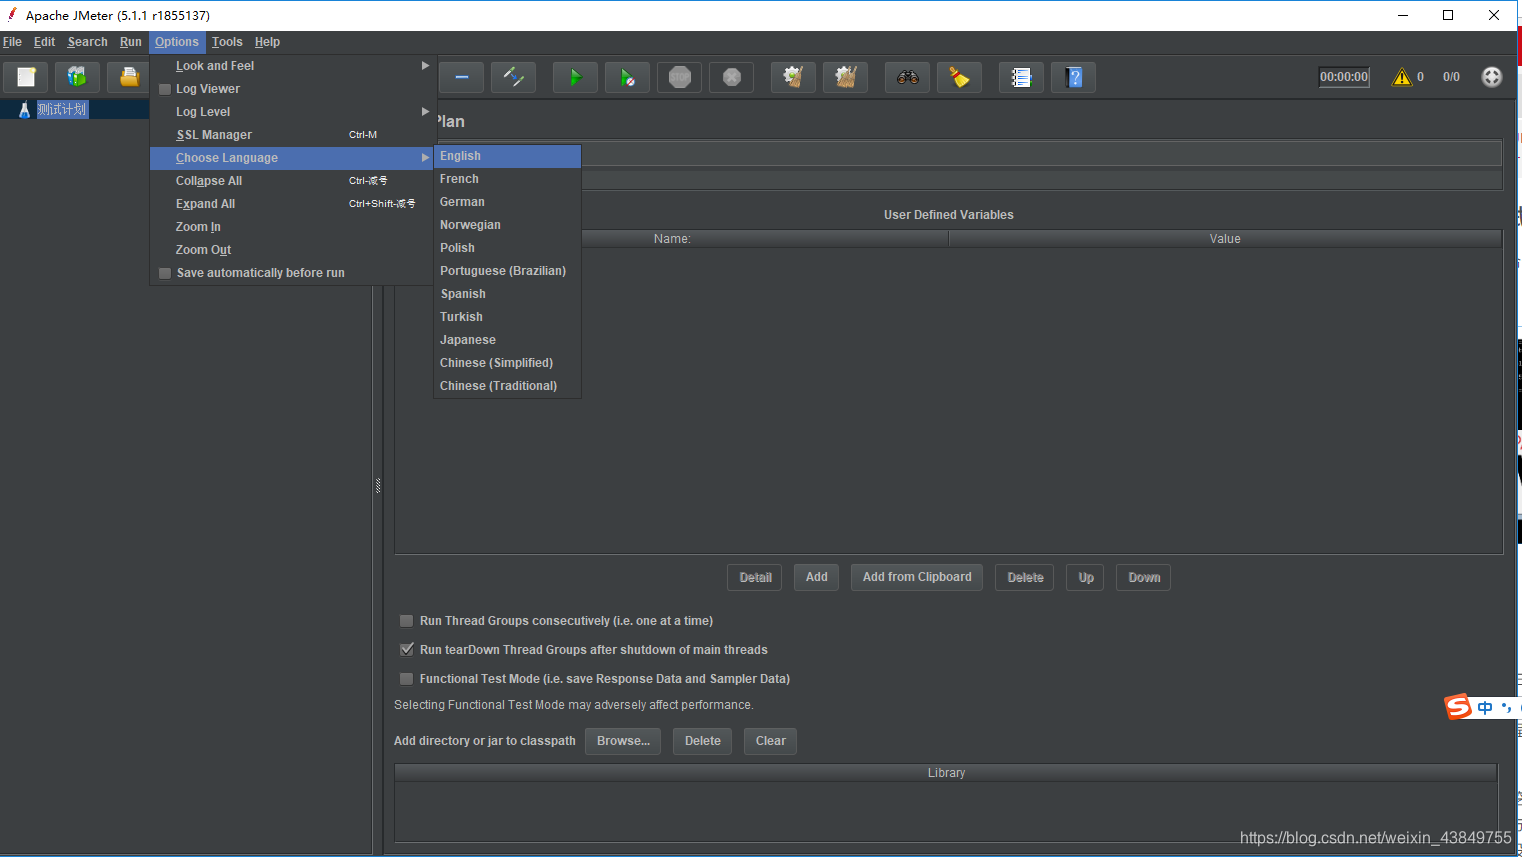Select the test plan flask tree node
This screenshot has height=857, width=1522.
25,109
